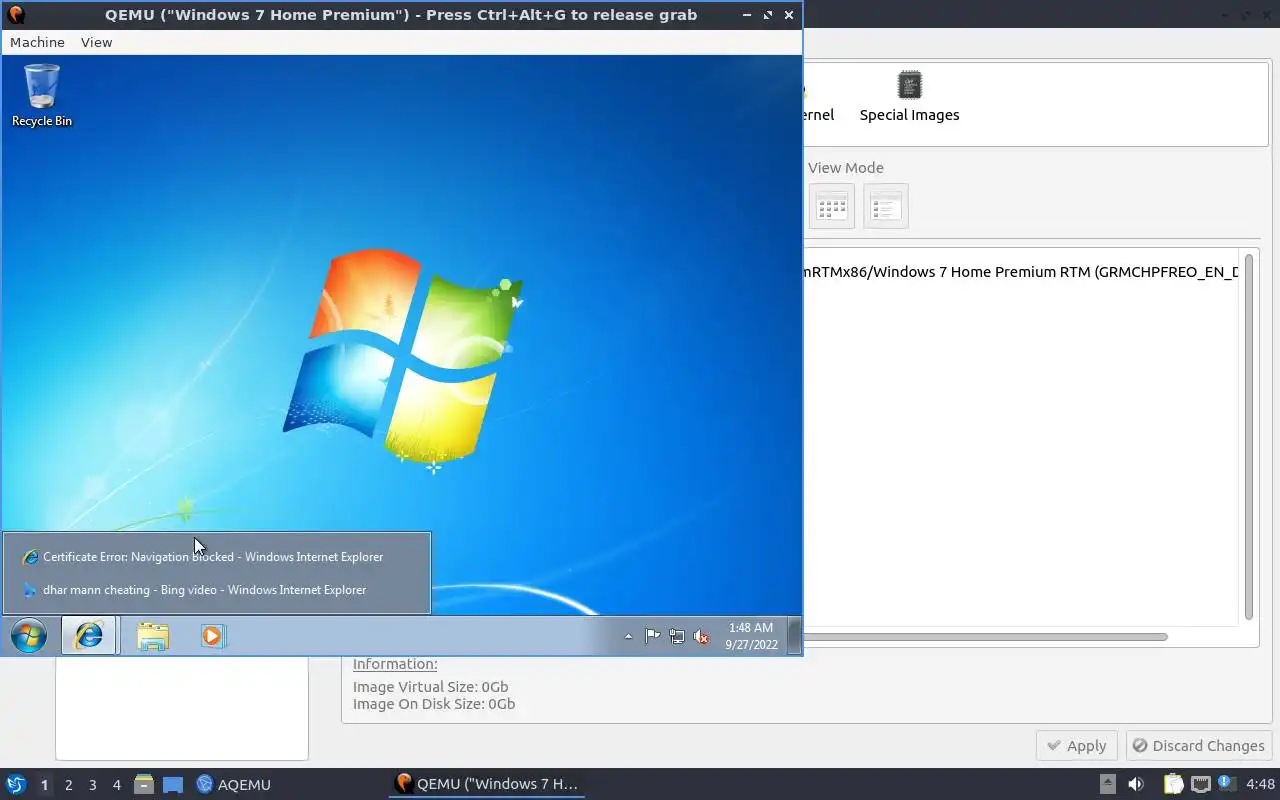The width and height of the screenshot is (1280, 800).
Task: Switch to workspace 2 on host panel
Action: 68,785
